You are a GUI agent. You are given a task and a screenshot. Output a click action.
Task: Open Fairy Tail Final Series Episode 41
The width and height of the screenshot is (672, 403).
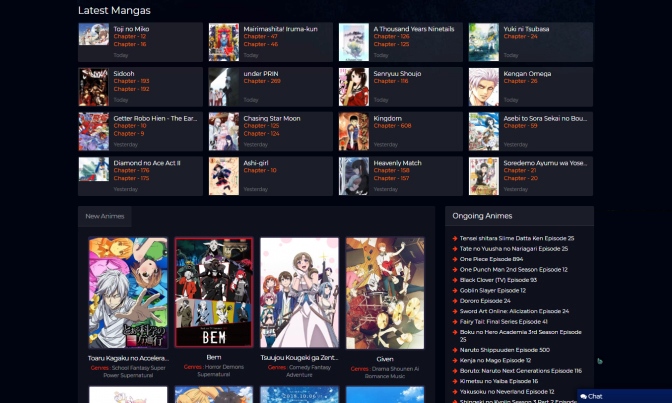504,322
